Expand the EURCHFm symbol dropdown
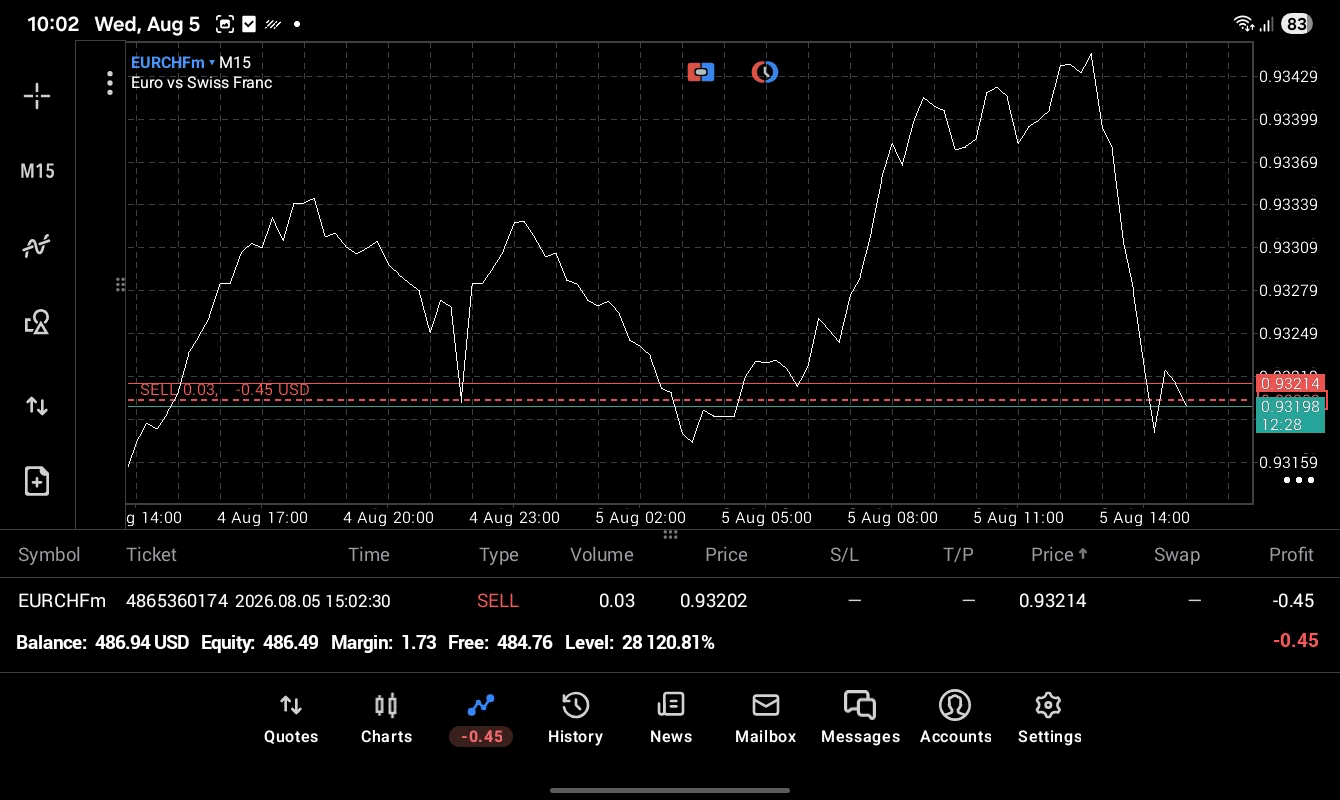Screen dimensions: 1340x800 [x=173, y=62]
